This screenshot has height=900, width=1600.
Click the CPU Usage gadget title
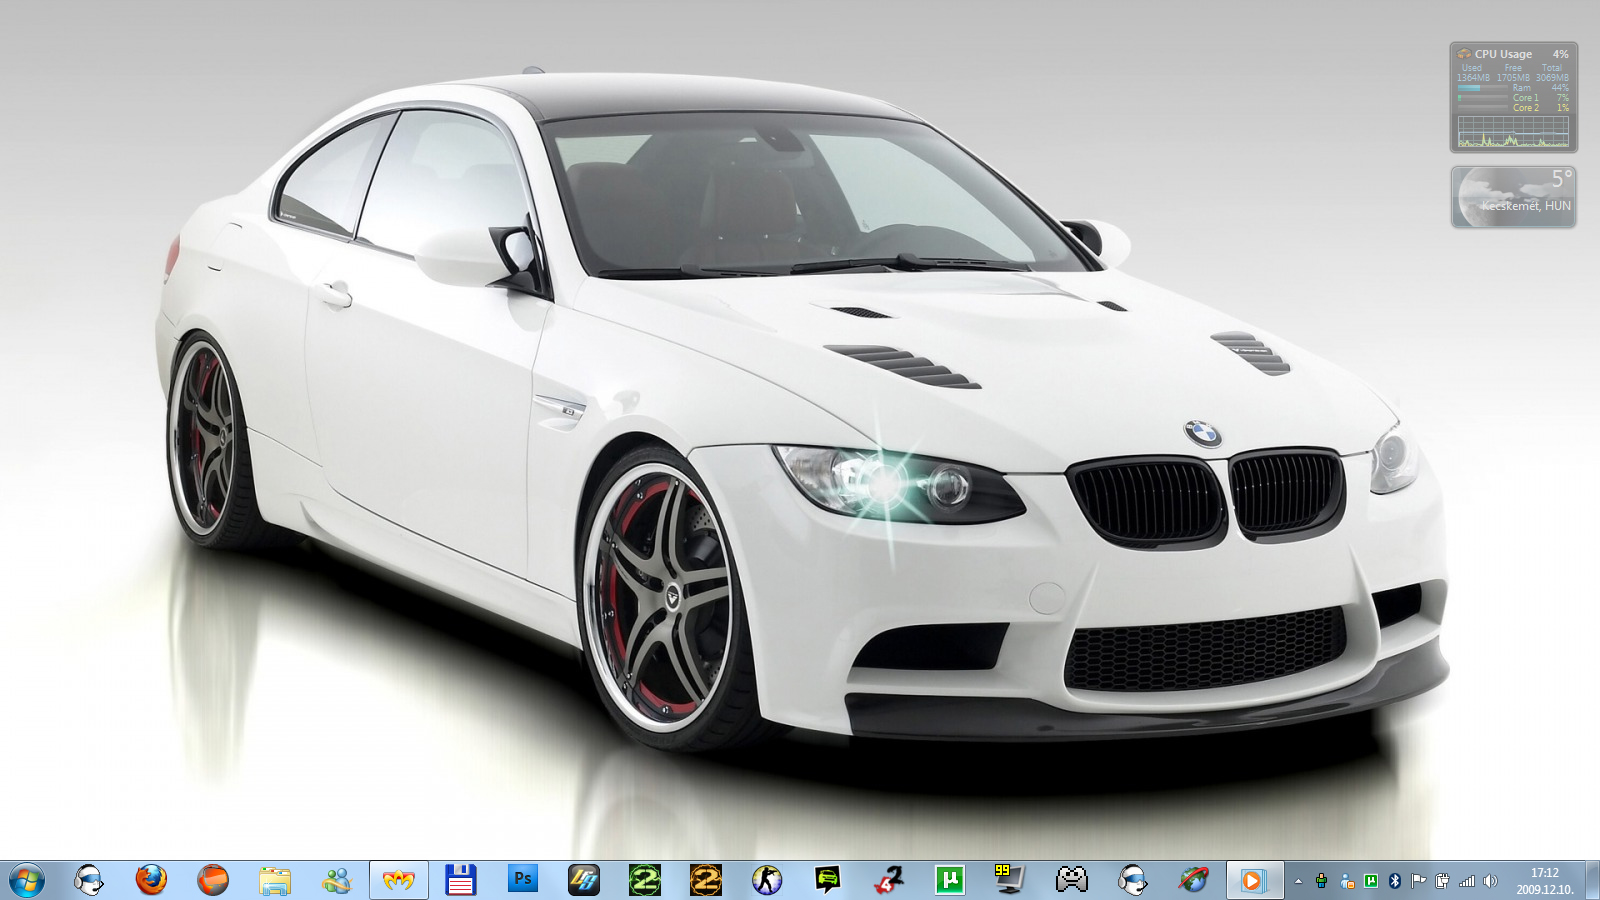1503,54
